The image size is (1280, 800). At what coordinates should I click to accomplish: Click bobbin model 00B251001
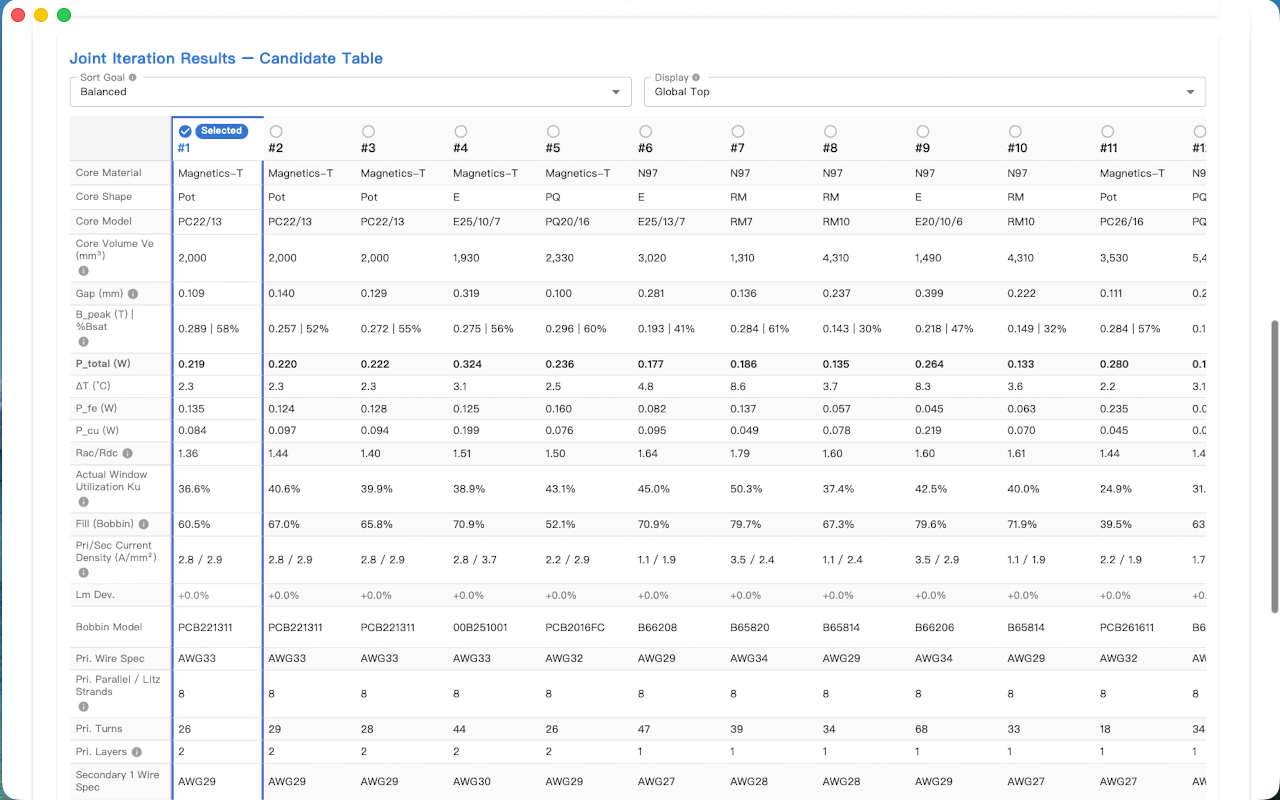(x=480, y=627)
